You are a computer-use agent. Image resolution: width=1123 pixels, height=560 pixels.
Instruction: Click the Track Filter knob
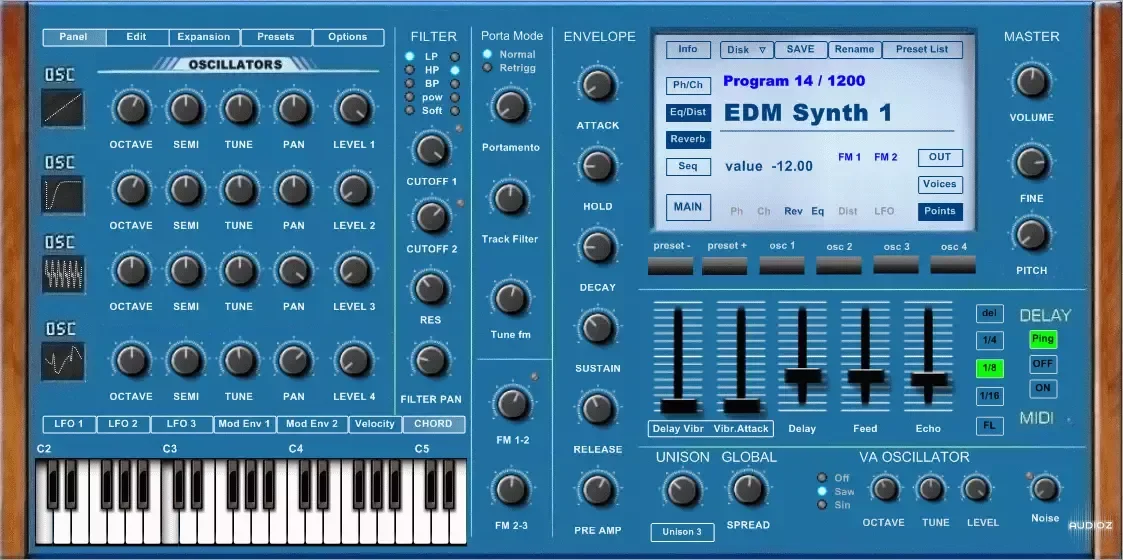point(510,198)
